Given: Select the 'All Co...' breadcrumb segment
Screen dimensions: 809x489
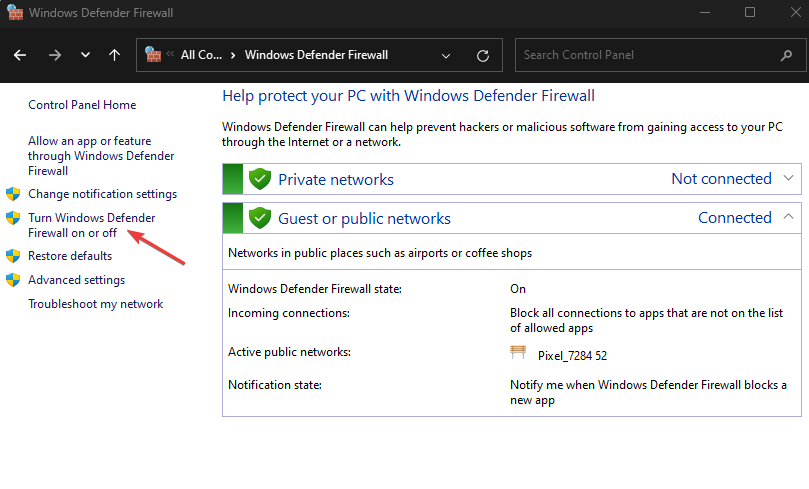Looking at the screenshot, I should coord(201,55).
